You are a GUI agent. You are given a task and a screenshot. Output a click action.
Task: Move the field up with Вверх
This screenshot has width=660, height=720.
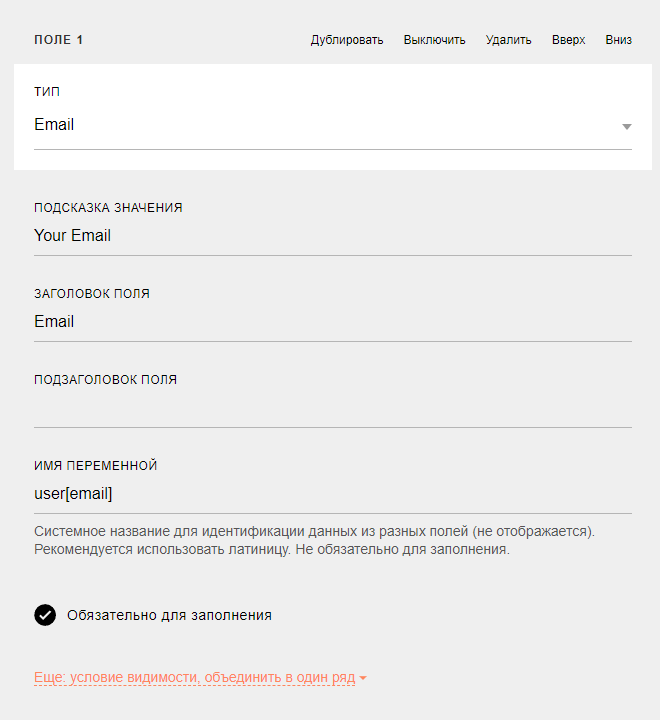568,40
